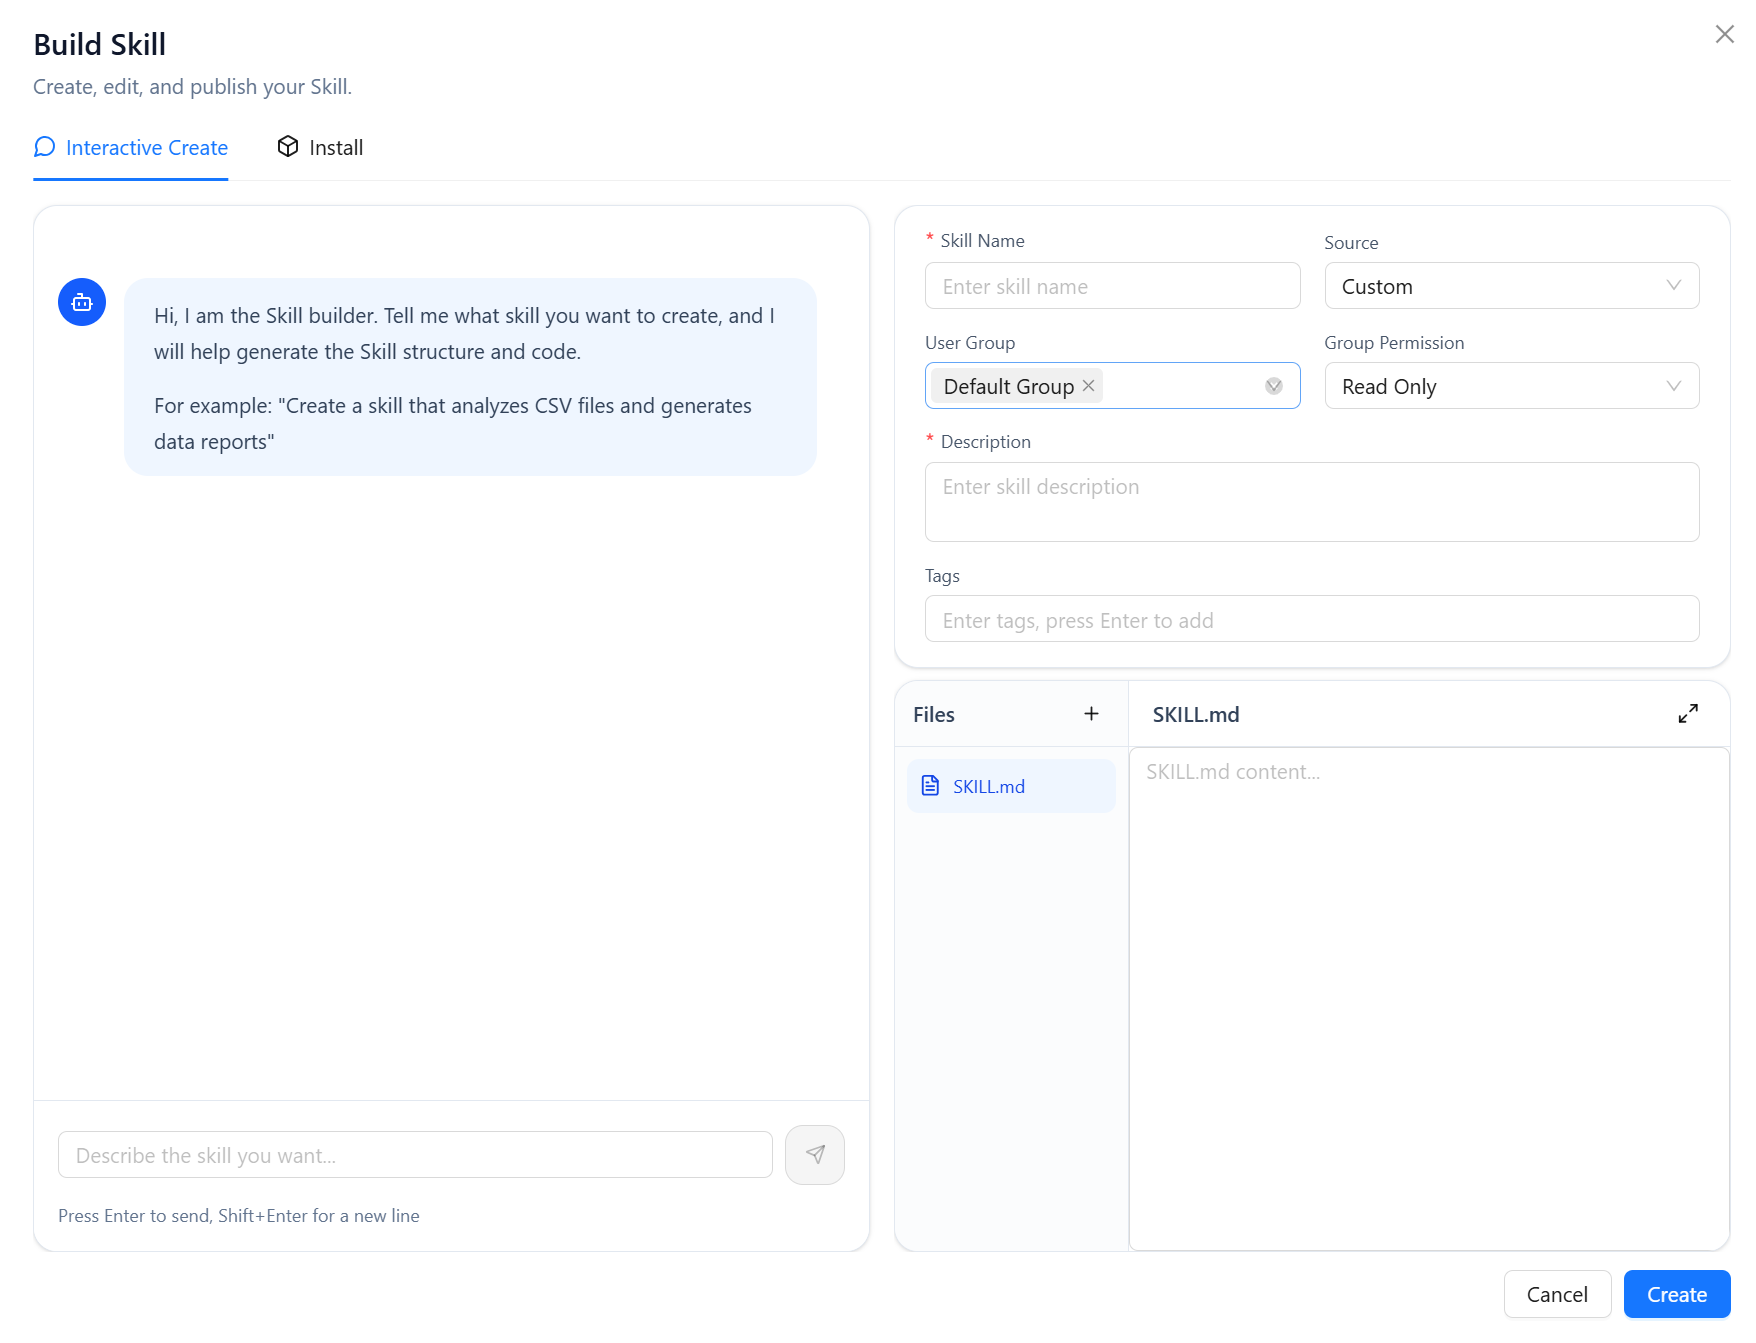Click the 'Build Skill' dialog title
The image size is (1756, 1343).
(99, 44)
